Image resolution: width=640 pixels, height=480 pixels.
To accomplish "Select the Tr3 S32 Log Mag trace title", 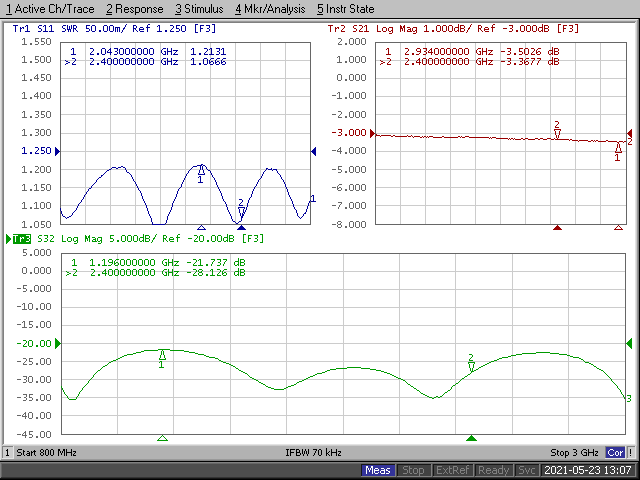I will point(139,238).
